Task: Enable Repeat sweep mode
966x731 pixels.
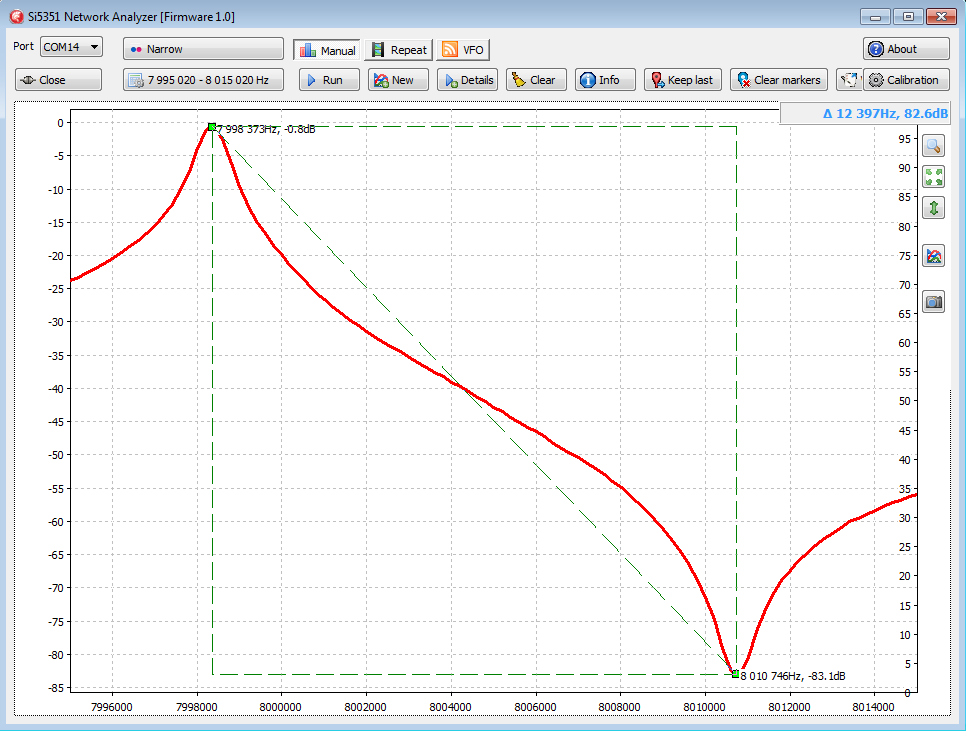Action: pyautogui.click(x=398, y=50)
